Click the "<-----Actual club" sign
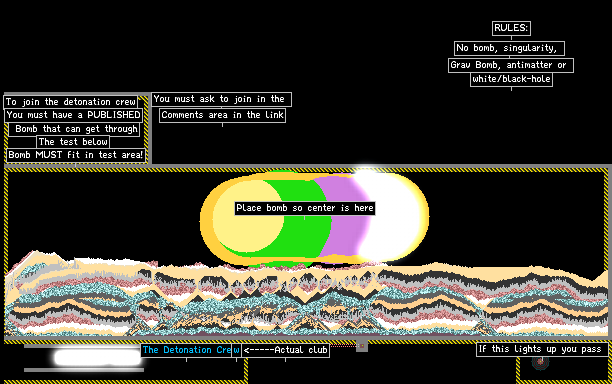Screen dimensions: 612x384 286,350
